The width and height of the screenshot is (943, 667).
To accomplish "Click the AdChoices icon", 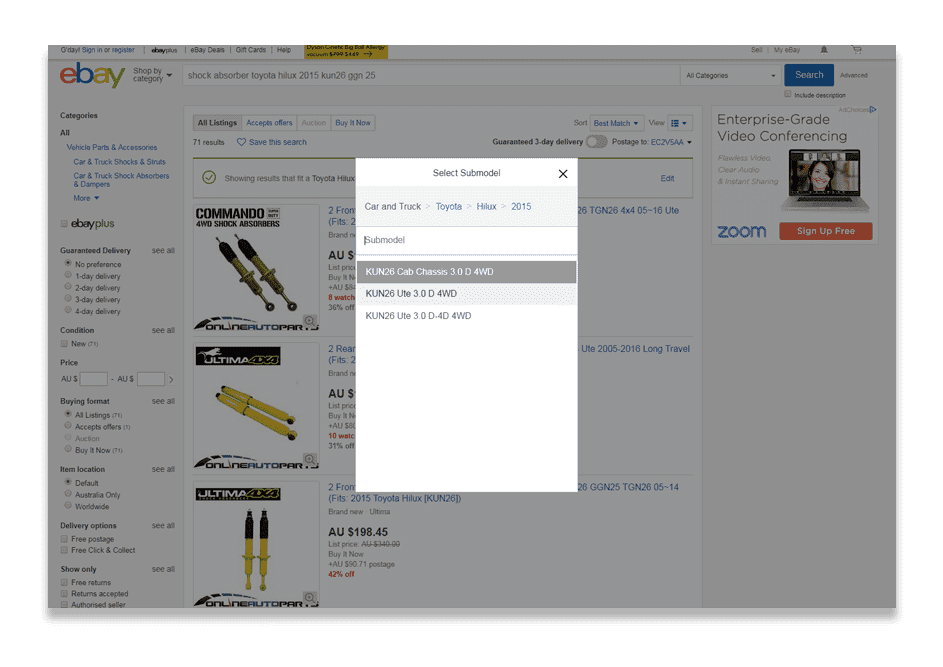I will pyautogui.click(x=873, y=109).
